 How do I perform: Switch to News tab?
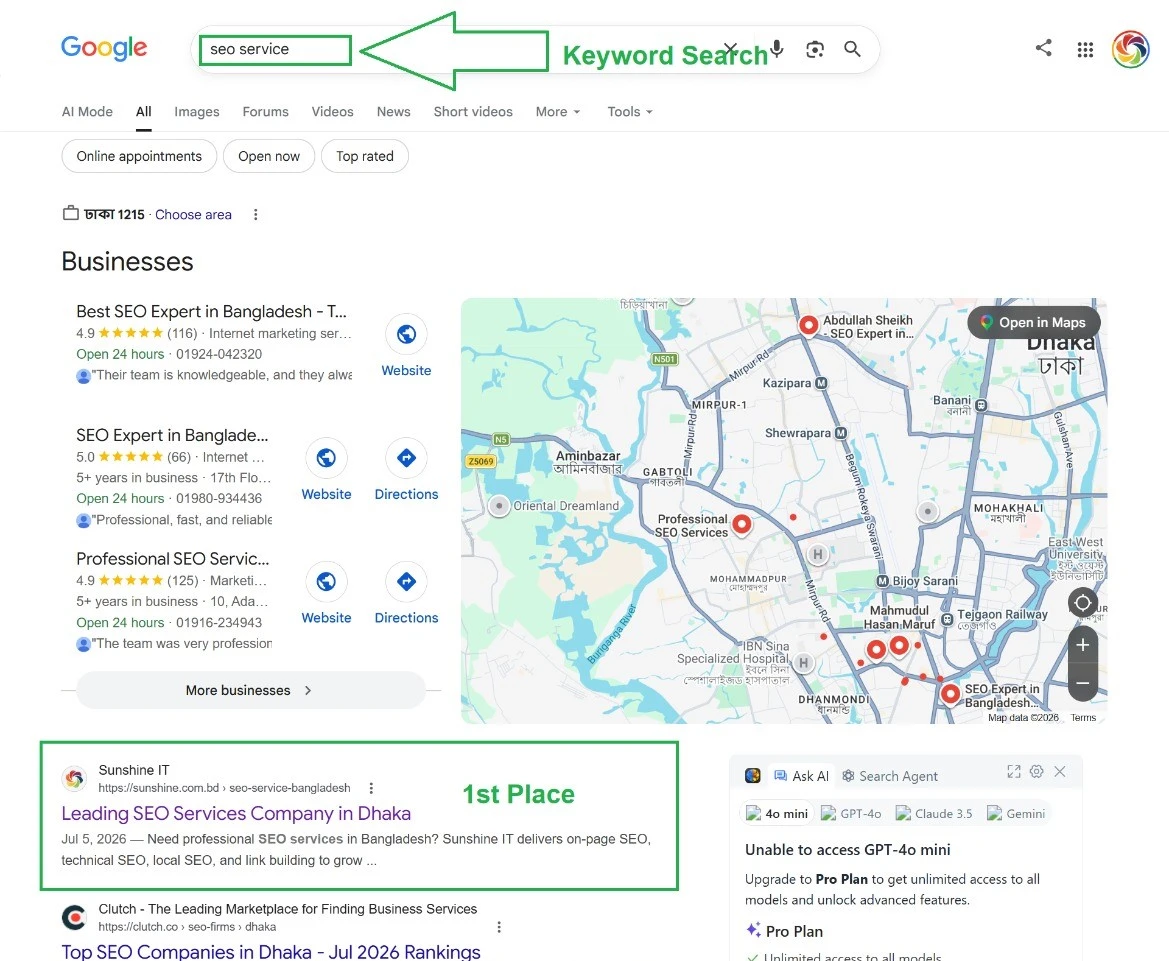click(x=394, y=112)
